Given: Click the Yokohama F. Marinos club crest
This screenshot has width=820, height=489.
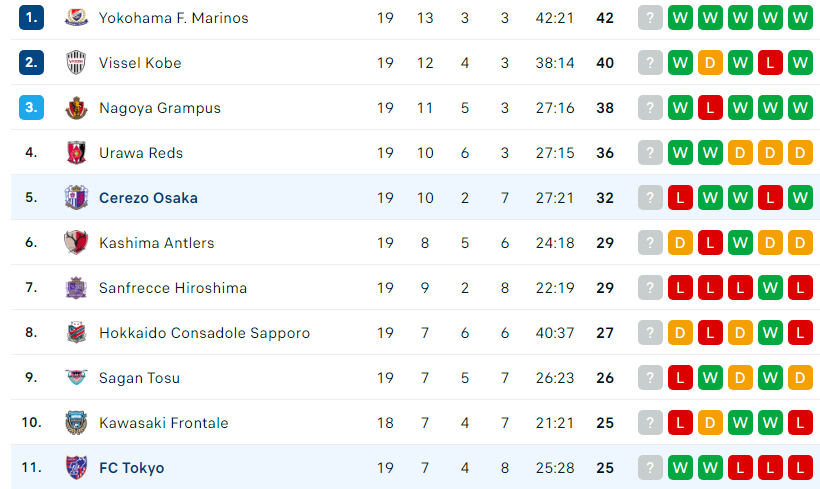Looking at the screenshot, I should 76,18.
